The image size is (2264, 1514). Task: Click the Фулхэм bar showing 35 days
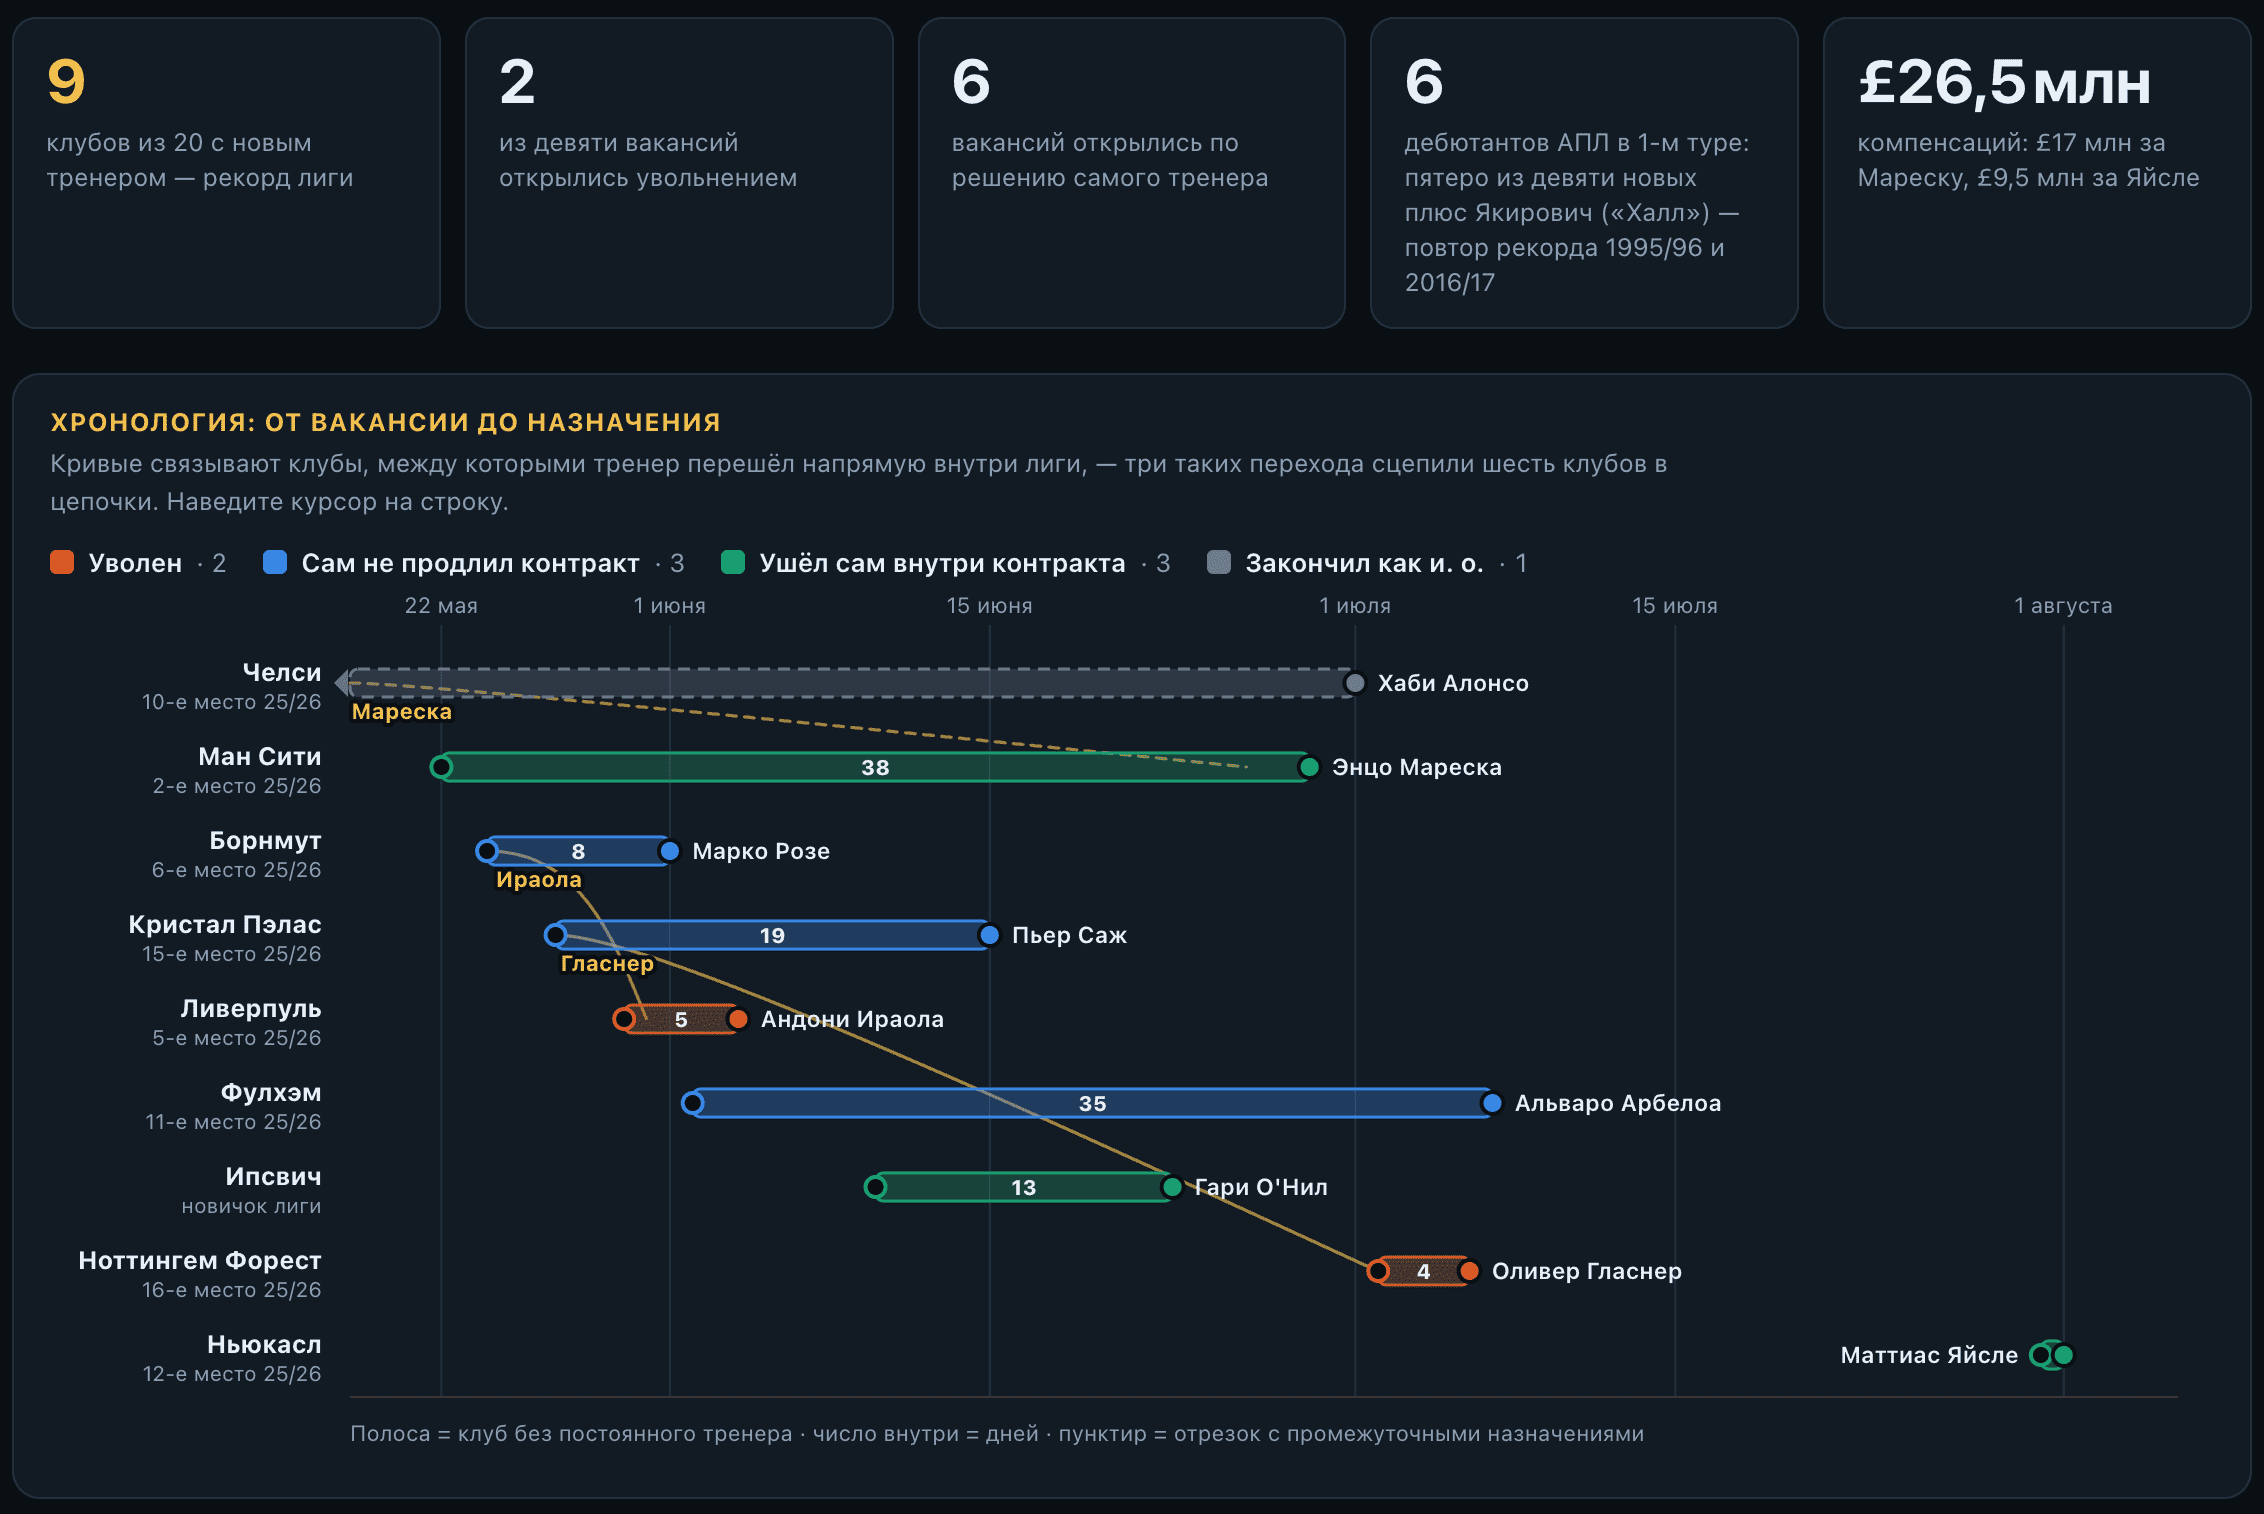pos(1092,1103)
